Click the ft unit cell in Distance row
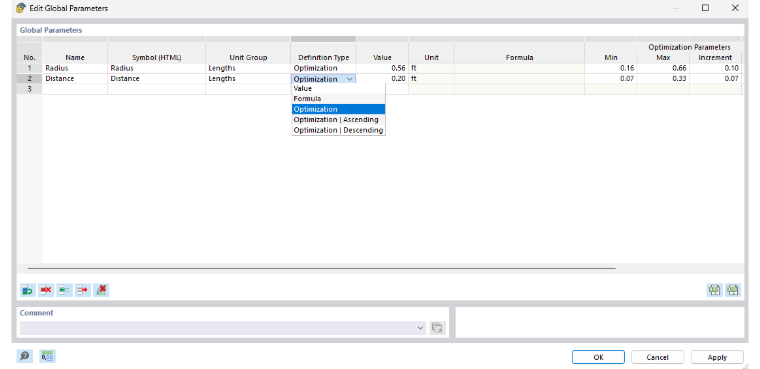This screenshot has height=369, width=760. click(x=431, y=78)
